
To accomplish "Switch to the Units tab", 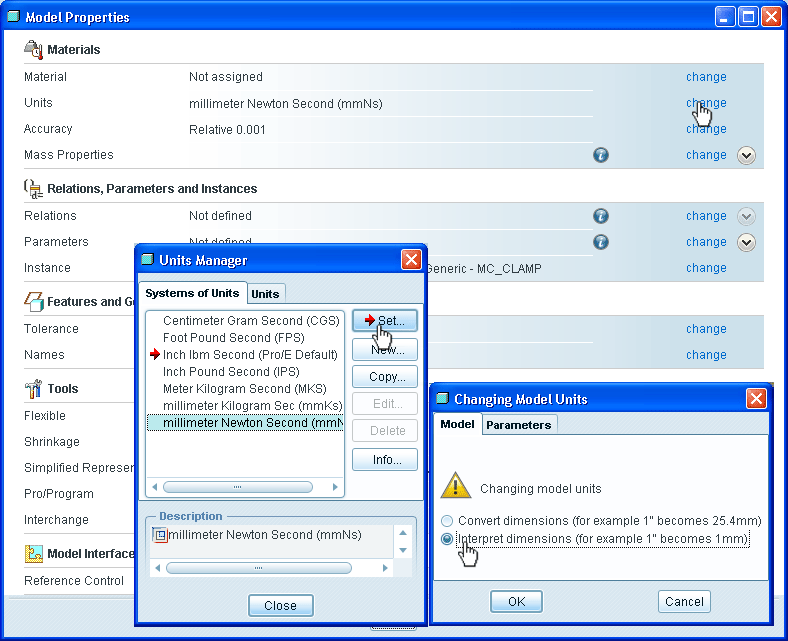I will 265,293.
